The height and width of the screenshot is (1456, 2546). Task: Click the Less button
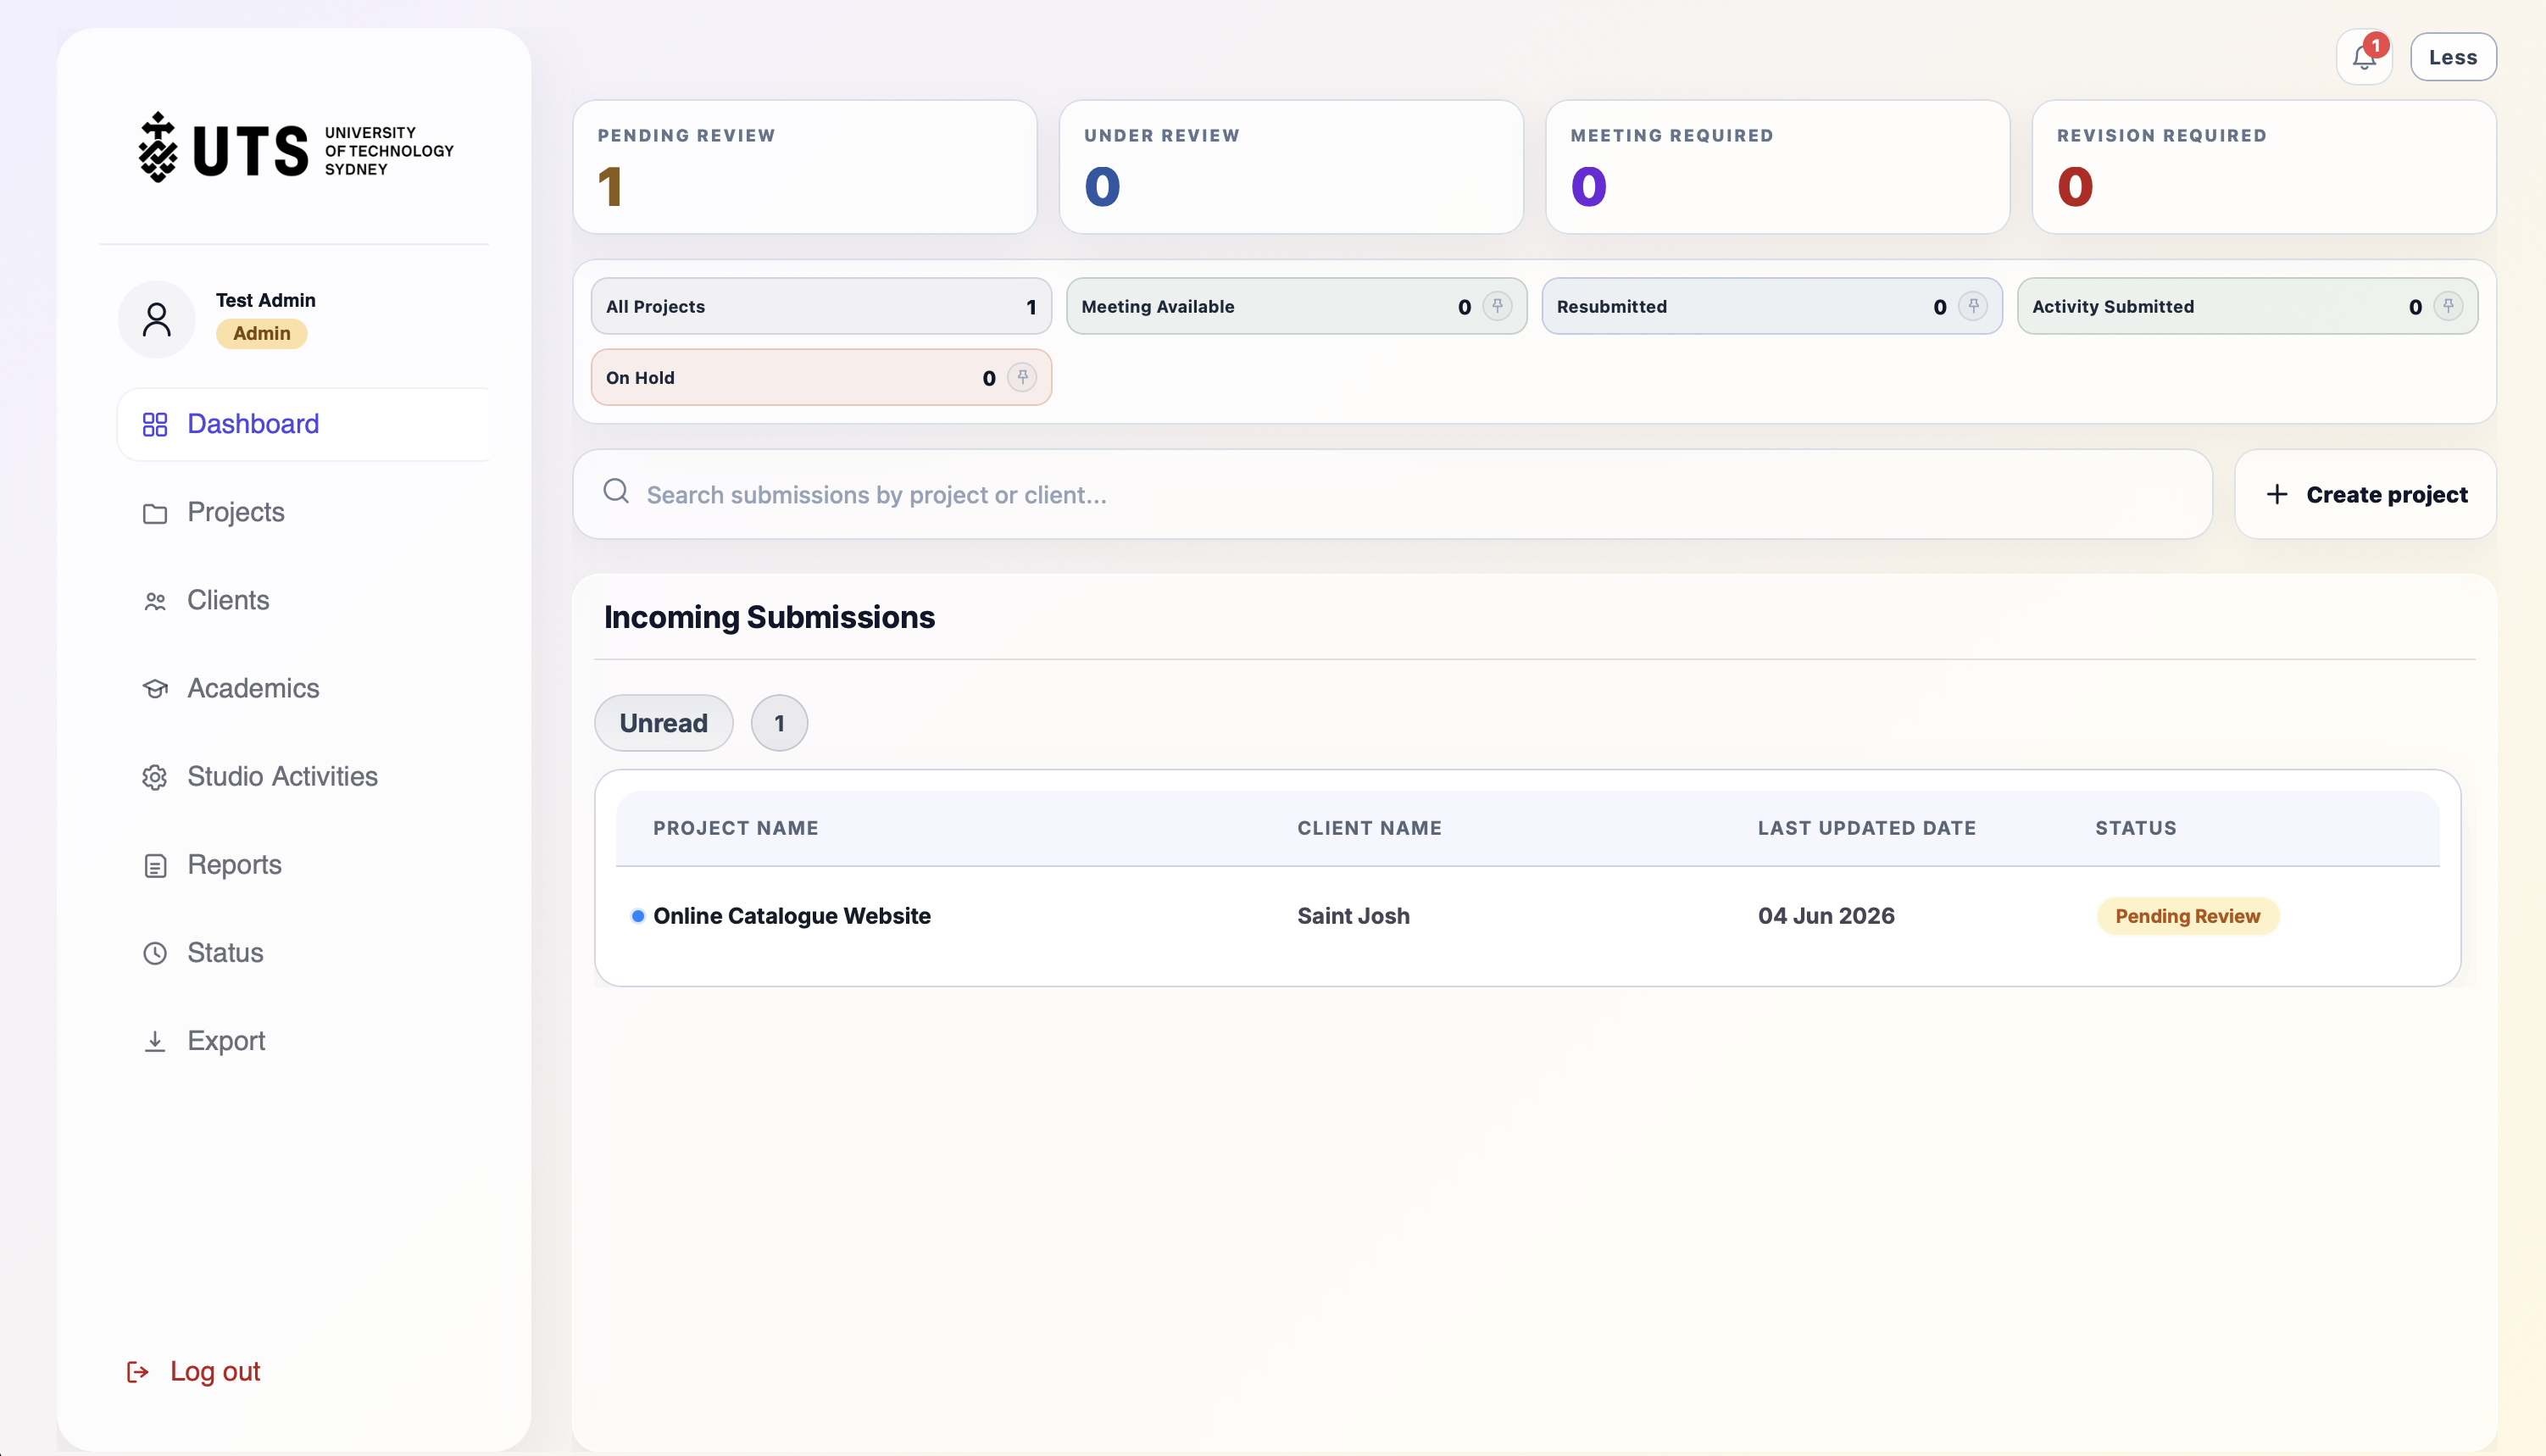(2453, 57)
